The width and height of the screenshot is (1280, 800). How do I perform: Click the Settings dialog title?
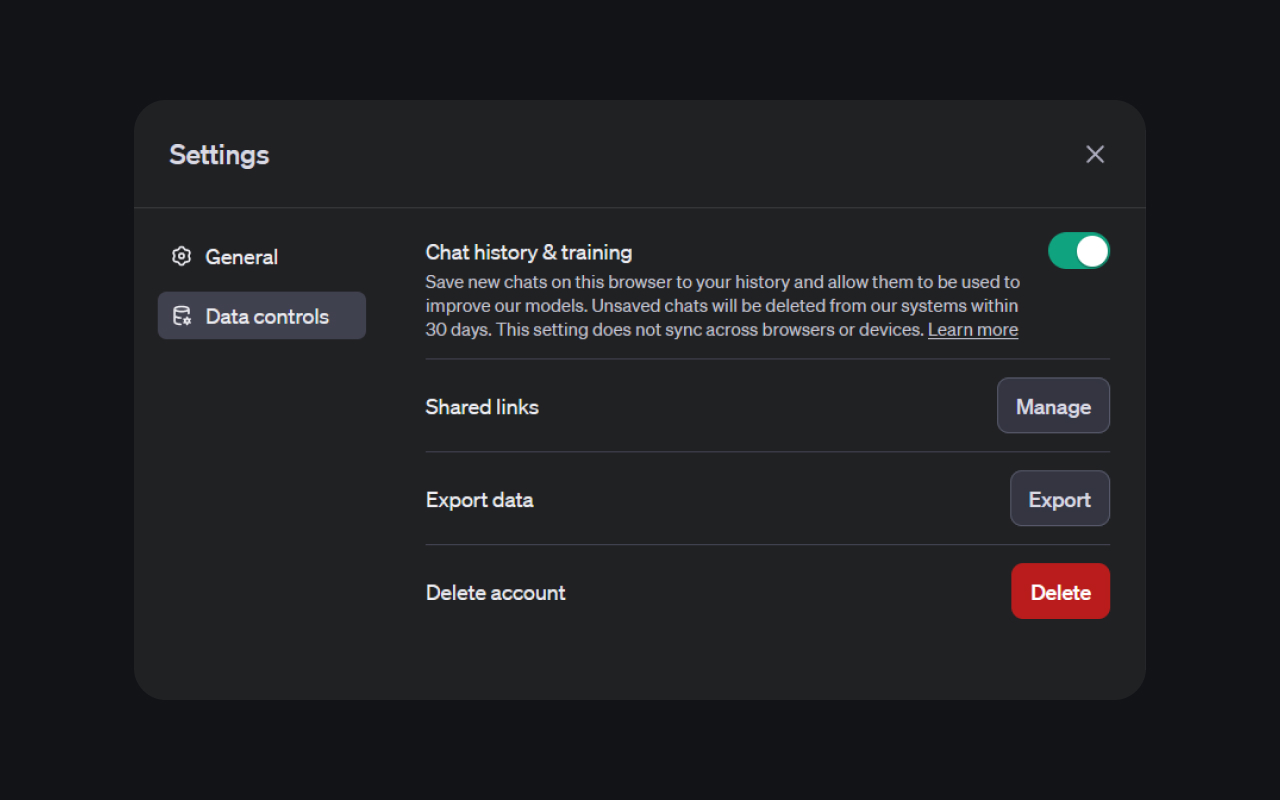point(218,154)
